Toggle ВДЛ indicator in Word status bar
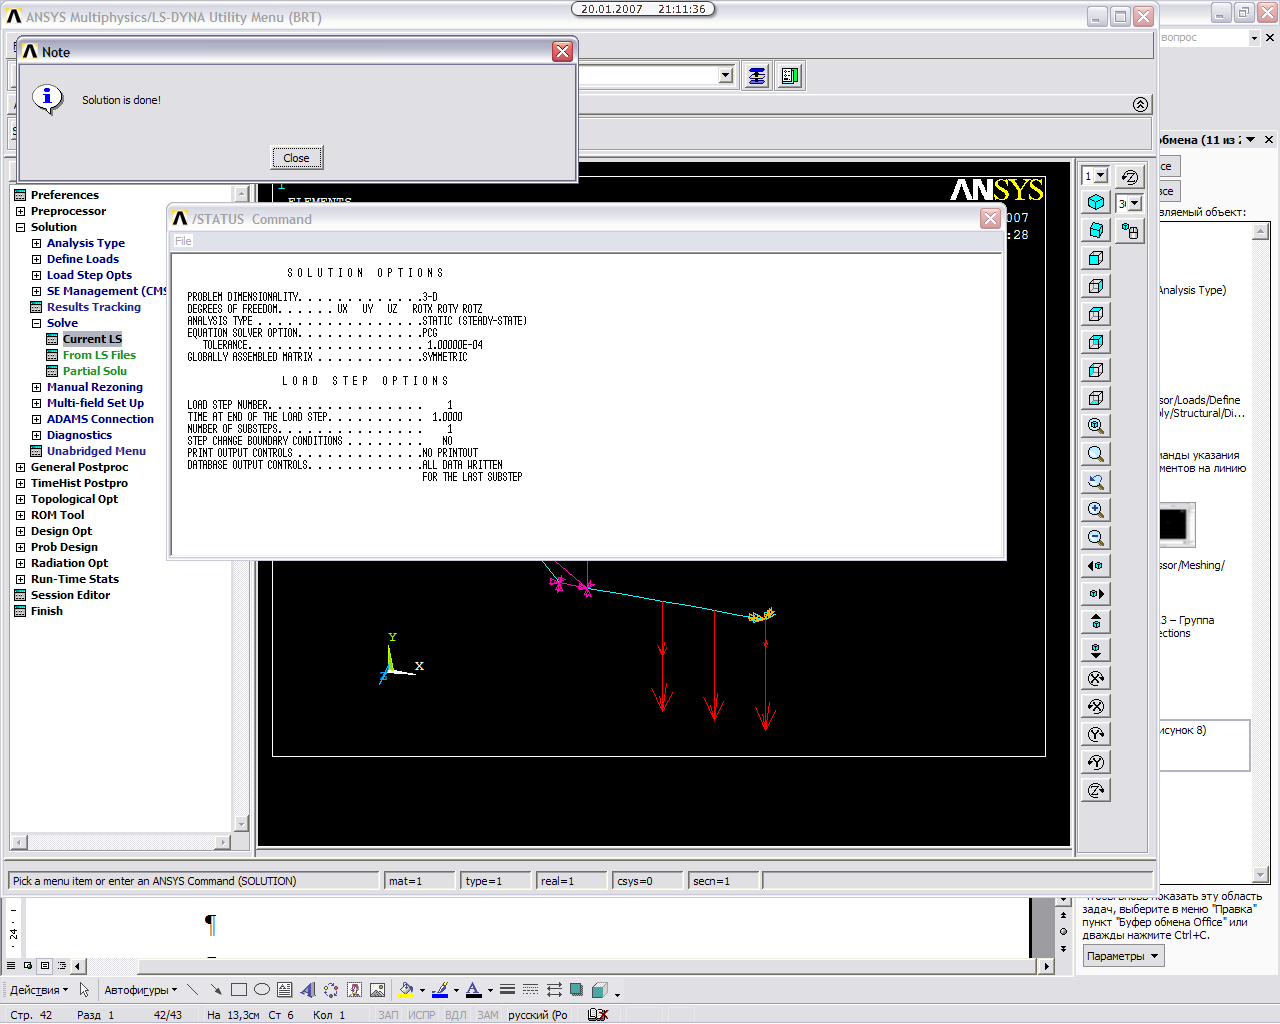The image size is (1280, 1024). click(456, 1015)
